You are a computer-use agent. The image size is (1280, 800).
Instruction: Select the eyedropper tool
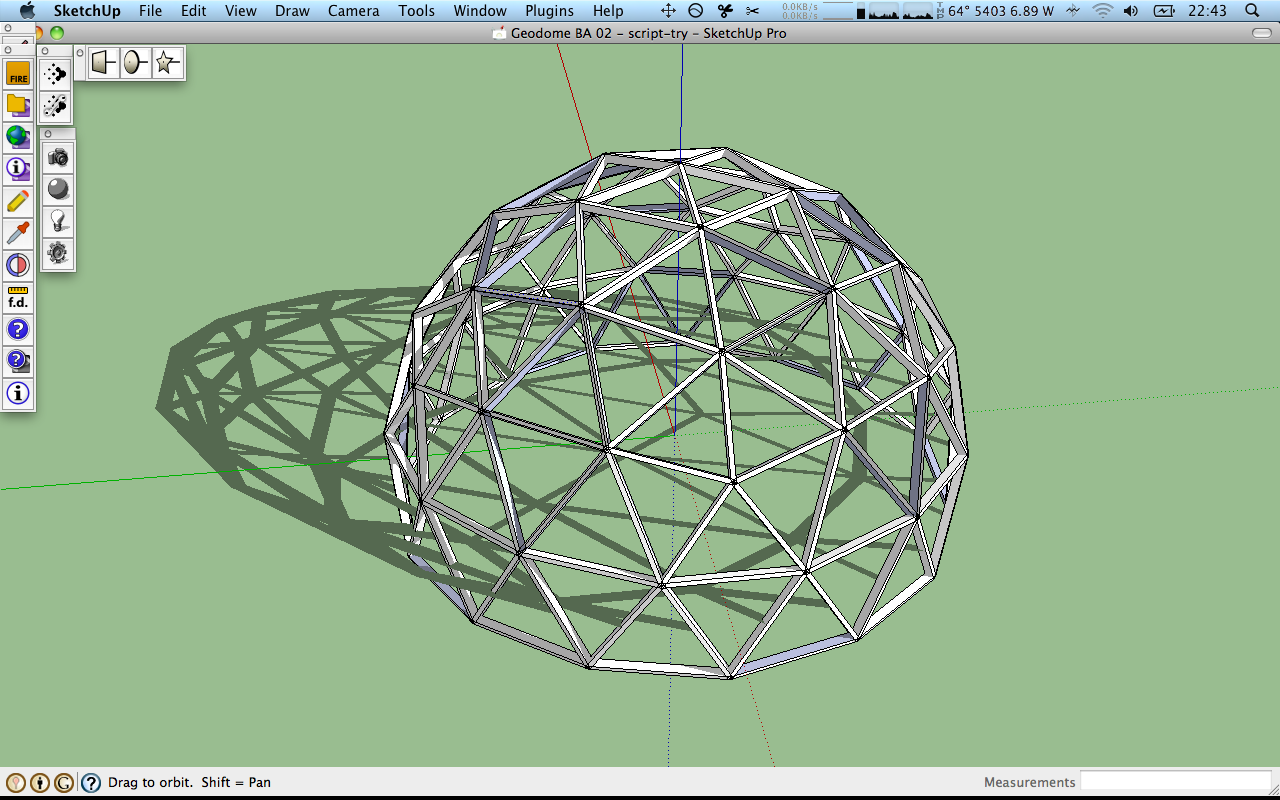tap(18, 233)
